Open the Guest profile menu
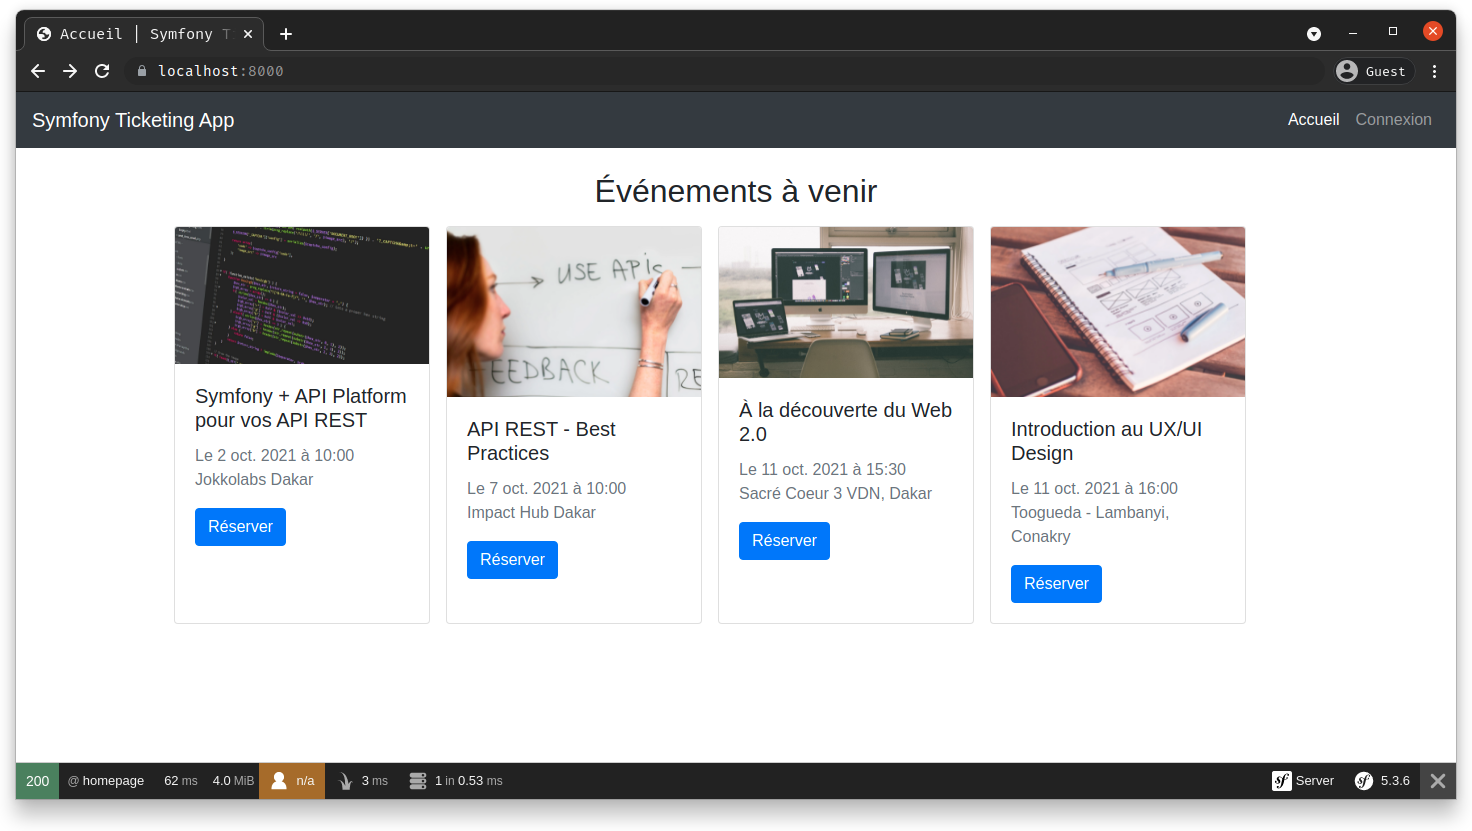 [1373, 71]
